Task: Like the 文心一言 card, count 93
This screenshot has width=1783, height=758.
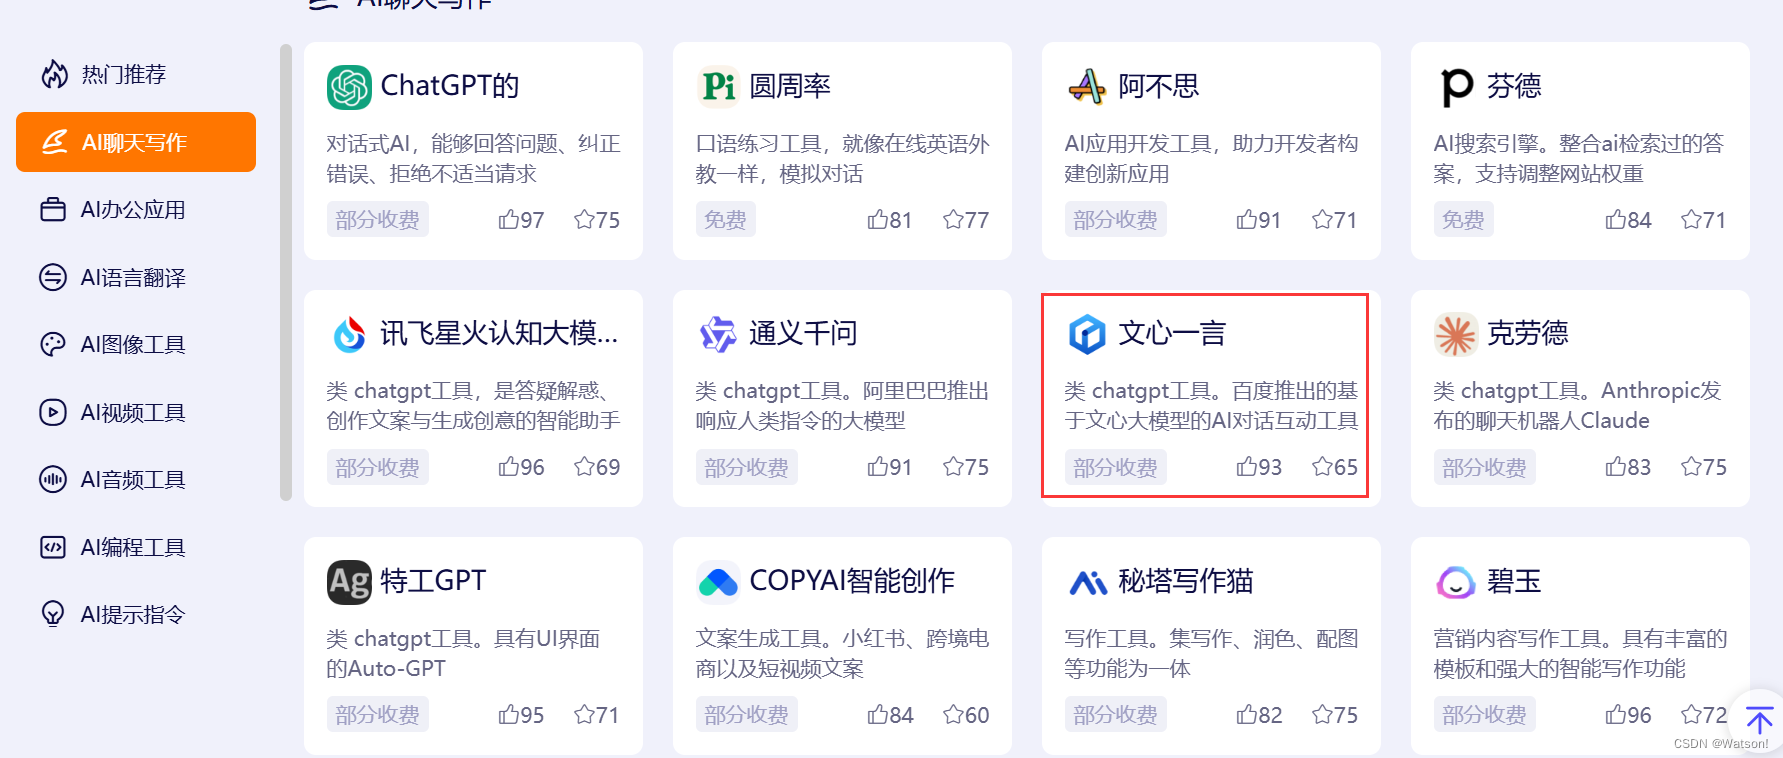Action: click(1259, 467)
